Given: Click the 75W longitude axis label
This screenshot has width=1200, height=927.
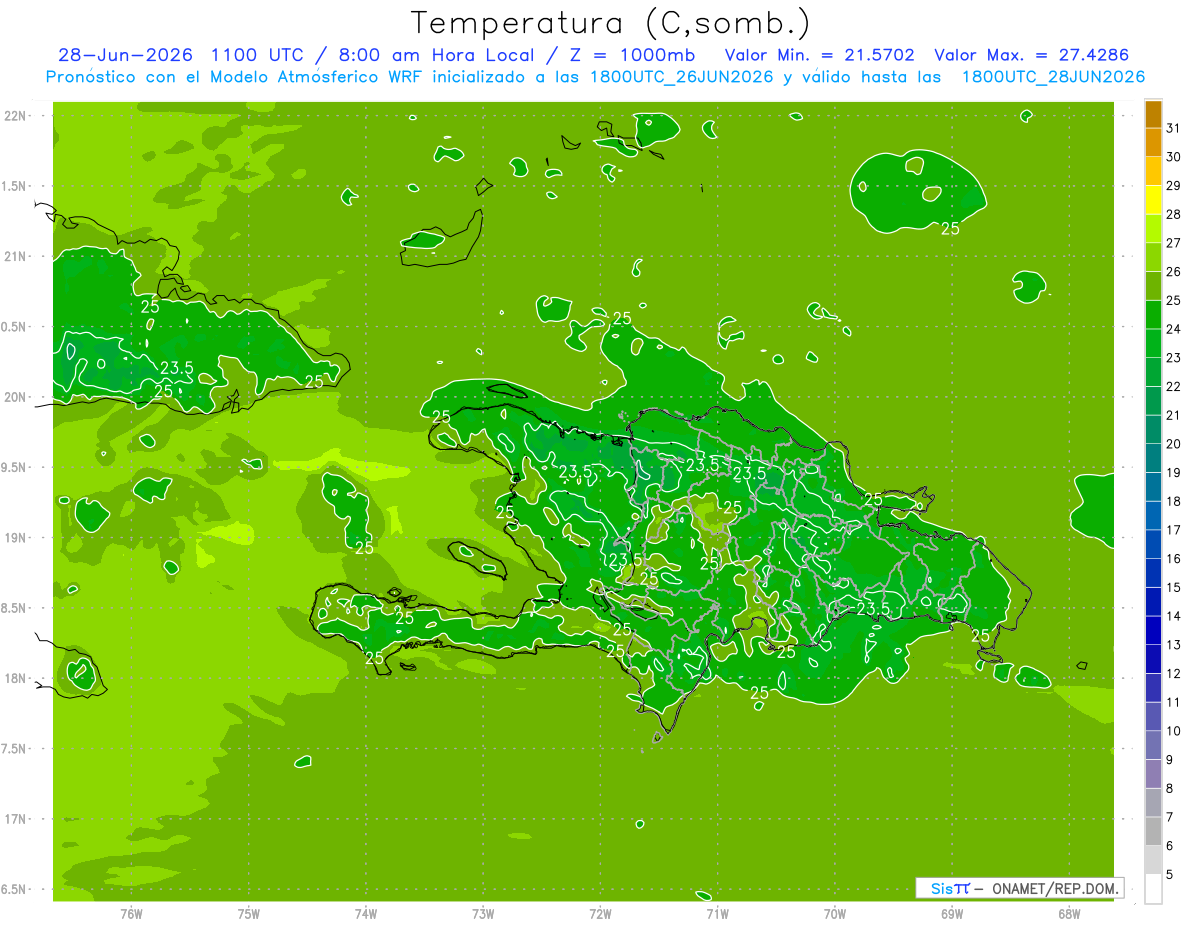Looking at the screenshot, I should [249, 913].
